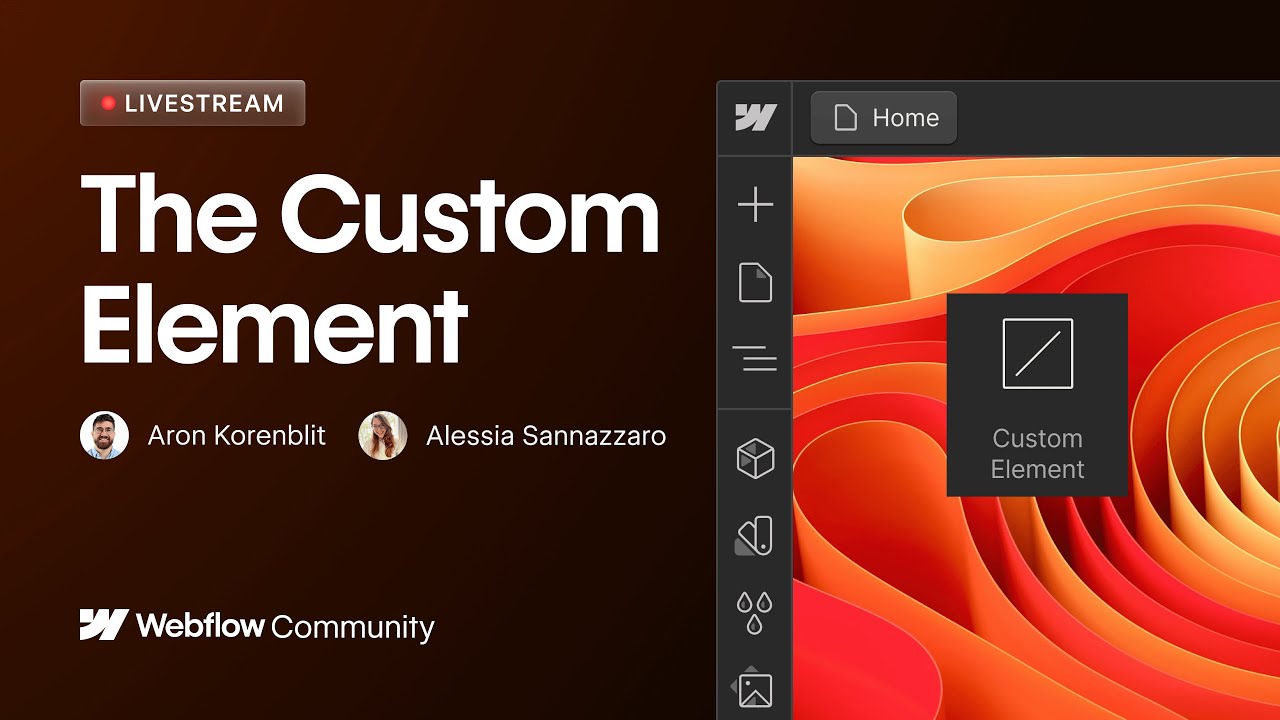Click the Custom Element slash icon
This screenshot has width=1280, height=720.
(x=1038, y=354)
